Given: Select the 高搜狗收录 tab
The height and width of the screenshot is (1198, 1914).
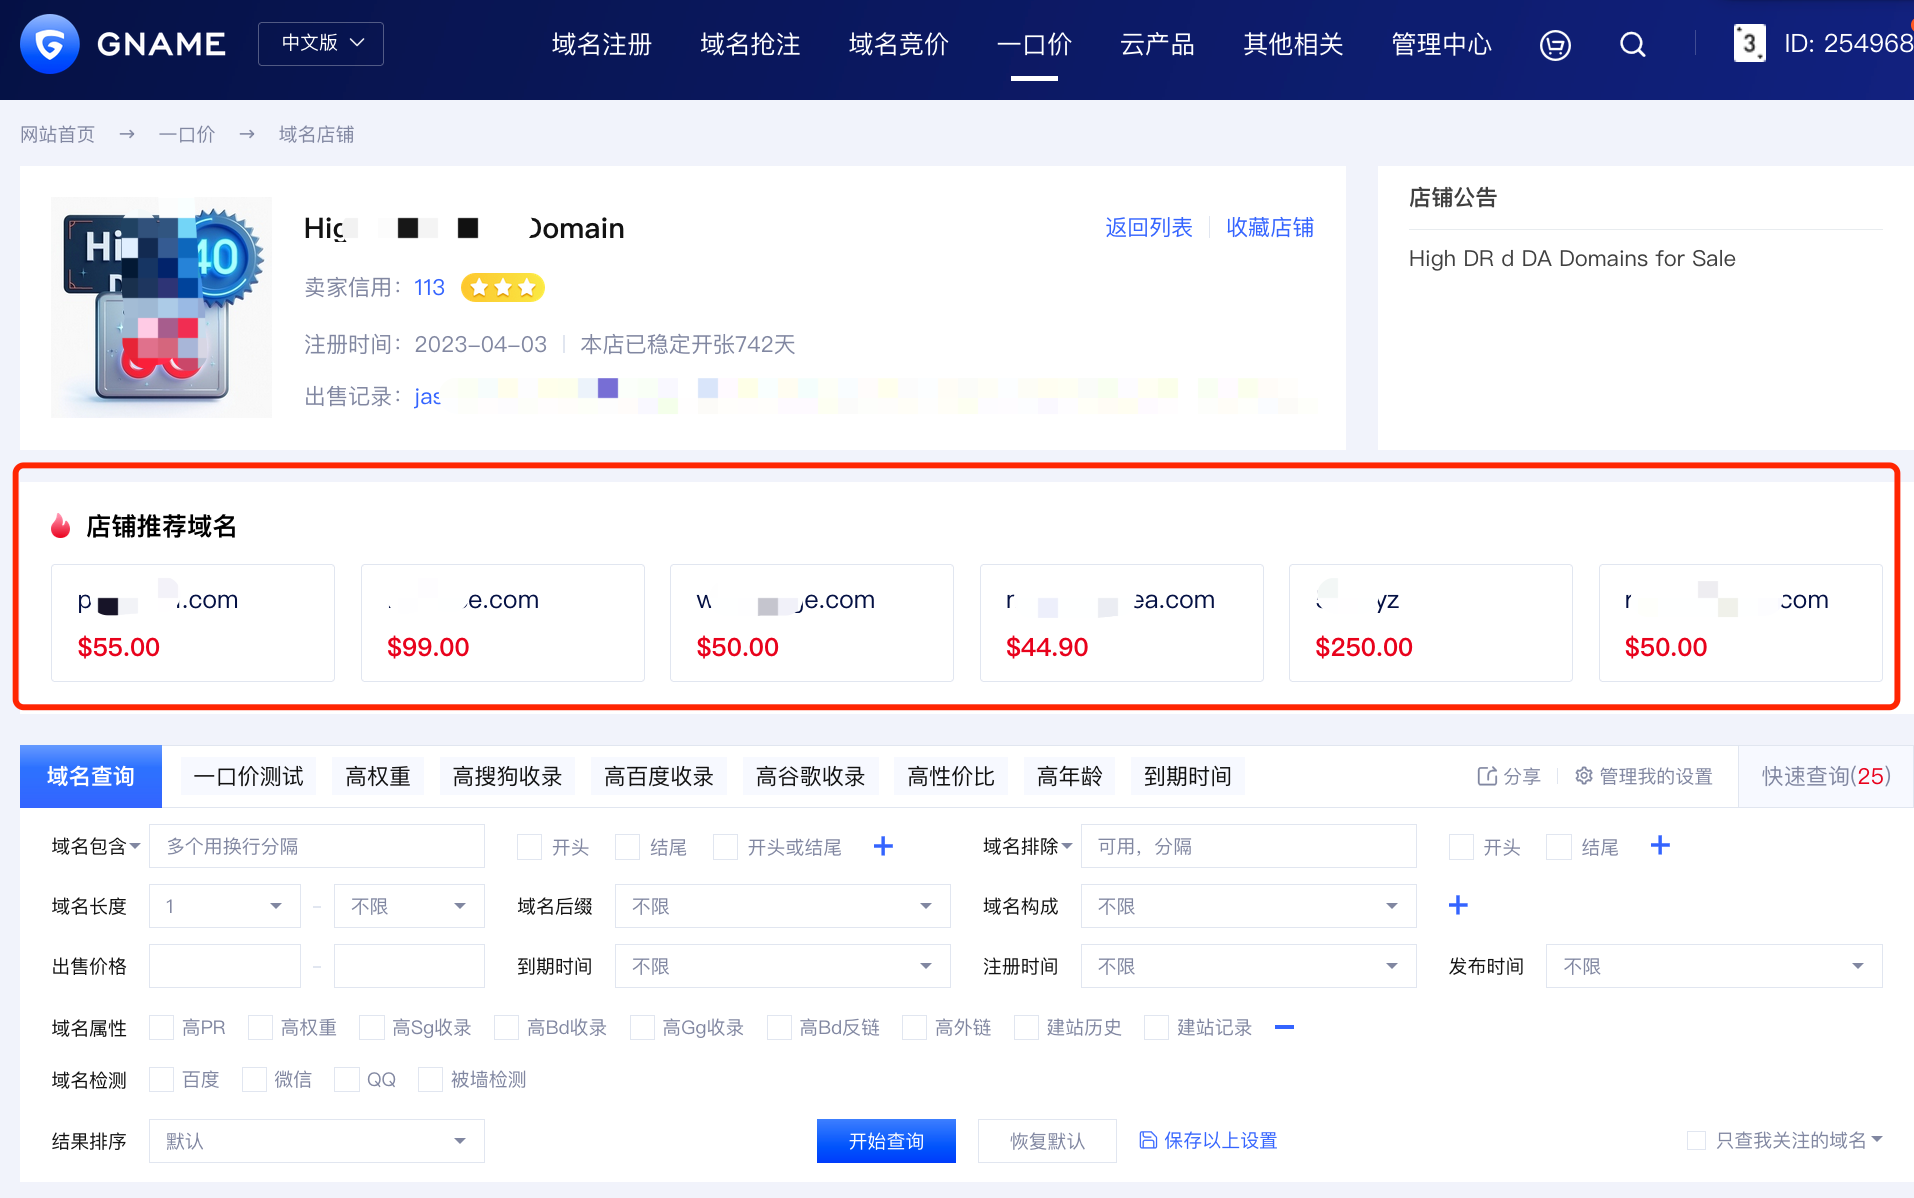Looking at the screenshot, I should click(x=507, y=776).
